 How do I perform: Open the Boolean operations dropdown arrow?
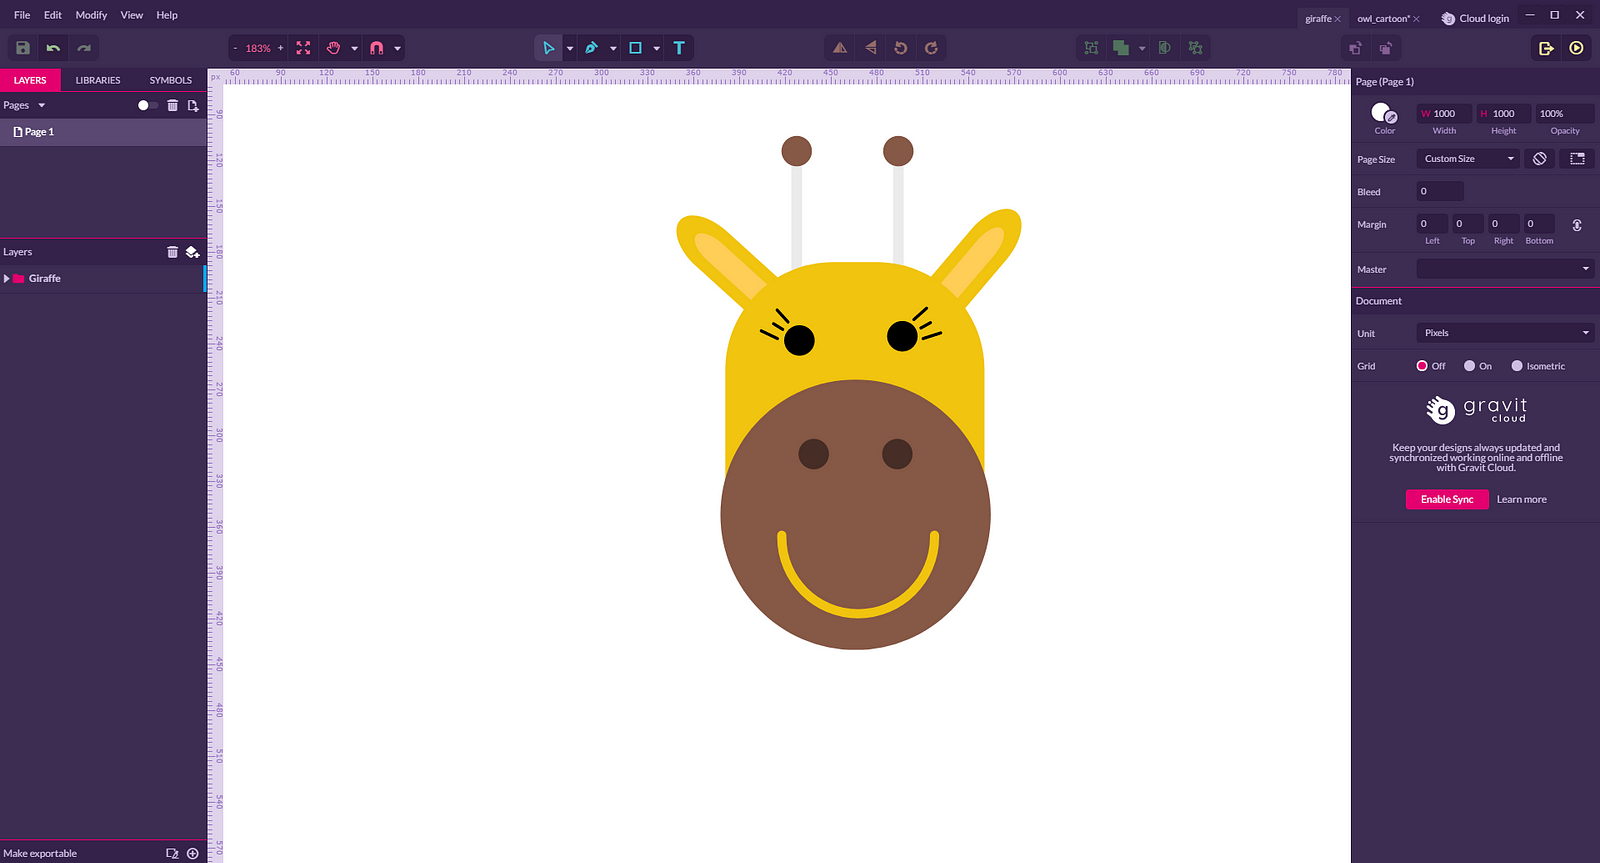pos(1142,48)
